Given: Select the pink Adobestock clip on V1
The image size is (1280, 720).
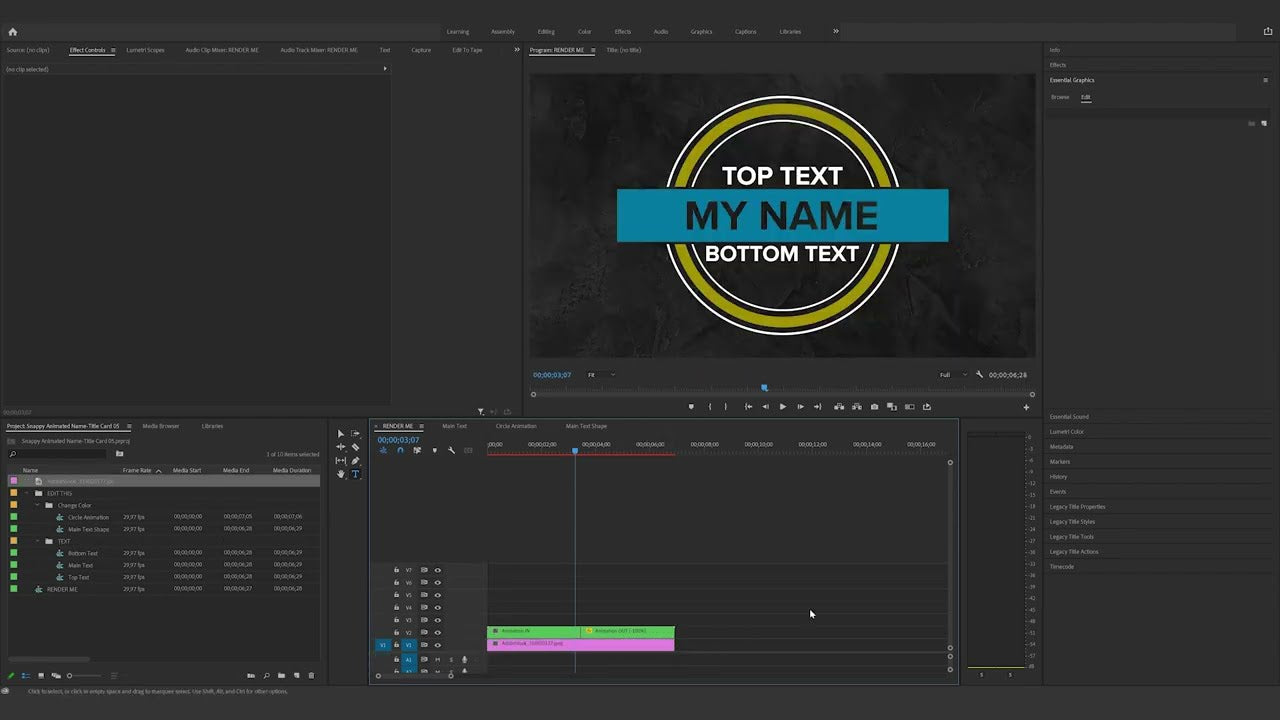Looking at the screenshot, I should [580, 643].
